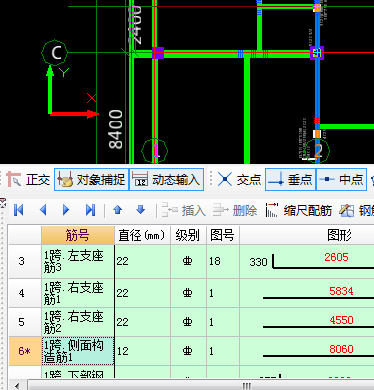Toggle 交点 intersection snap
This screenshot has height=390, width=374.
(239, 180)
